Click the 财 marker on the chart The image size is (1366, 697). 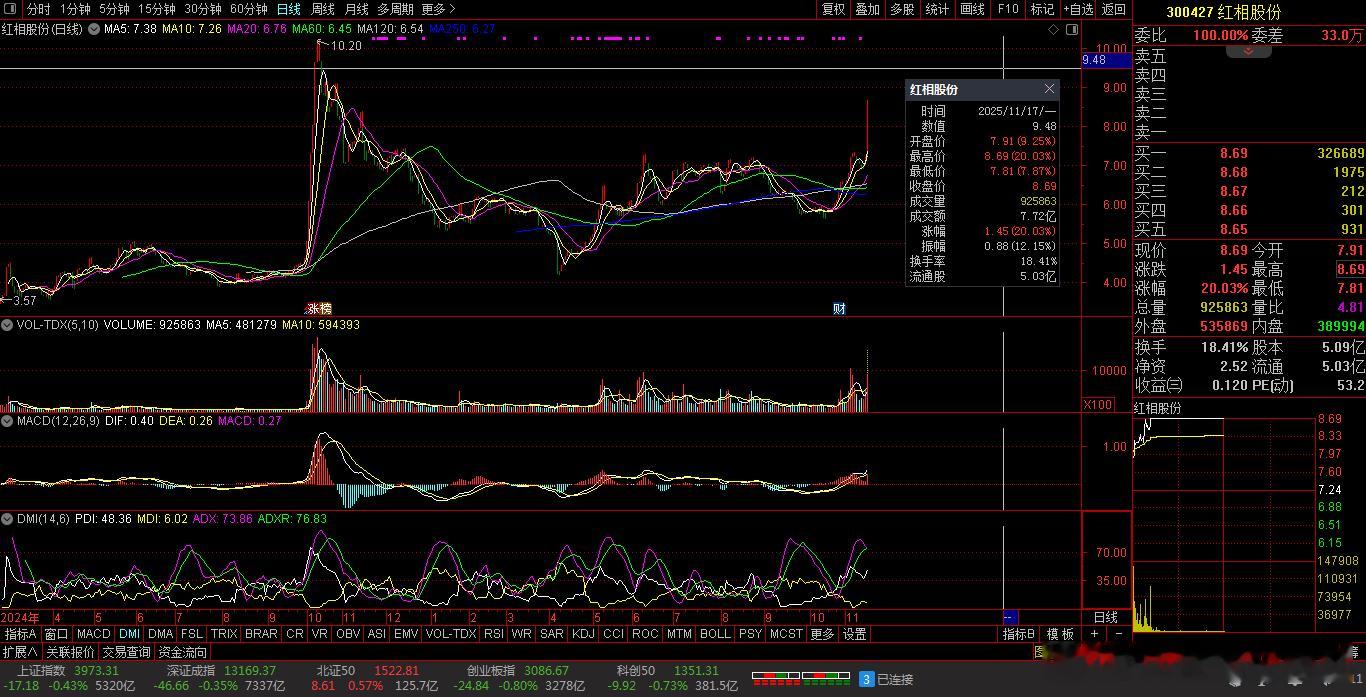(x=839, y=308)
